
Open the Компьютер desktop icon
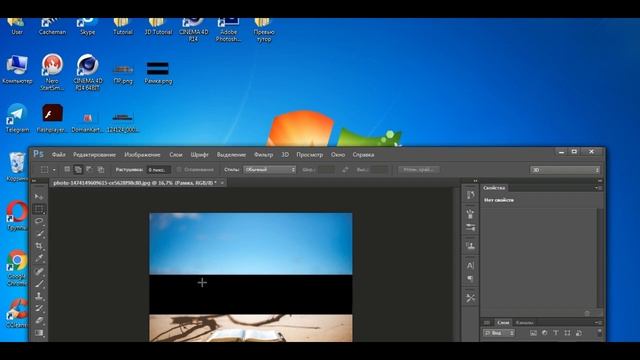tap(17, 70)
